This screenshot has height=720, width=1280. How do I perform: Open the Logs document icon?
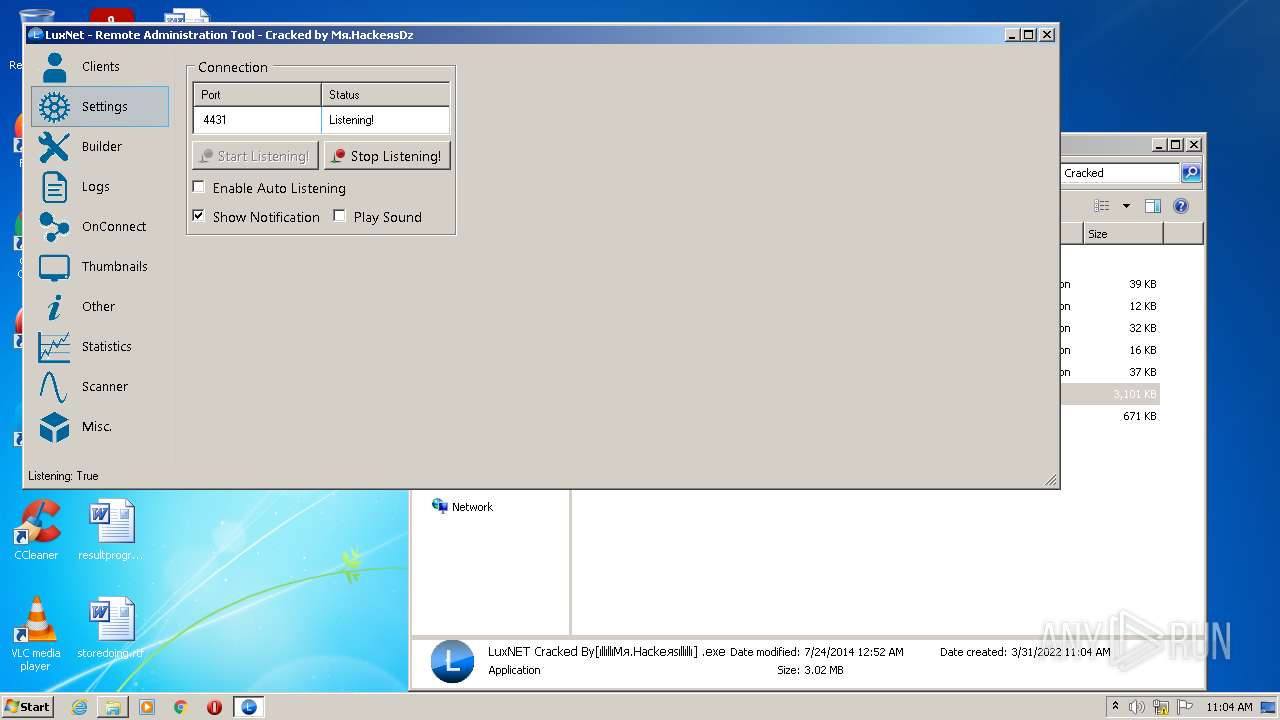pos(54,187)
